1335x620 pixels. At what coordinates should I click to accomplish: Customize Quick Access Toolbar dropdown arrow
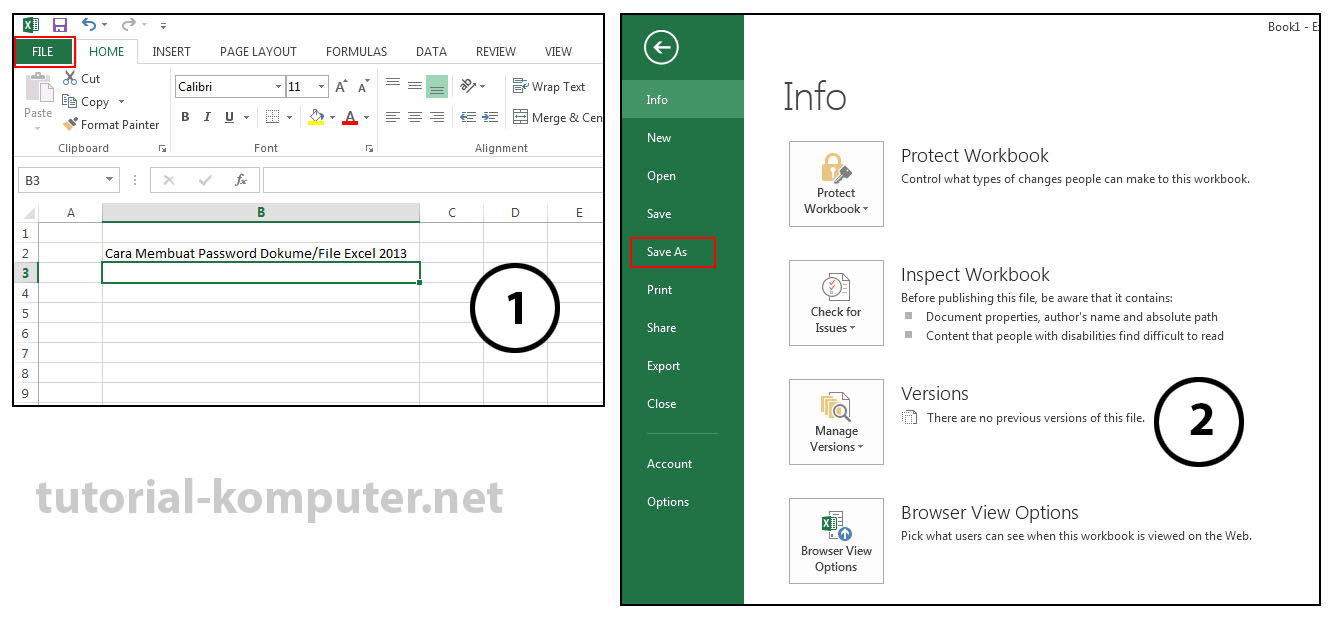[x=164, y=26]
